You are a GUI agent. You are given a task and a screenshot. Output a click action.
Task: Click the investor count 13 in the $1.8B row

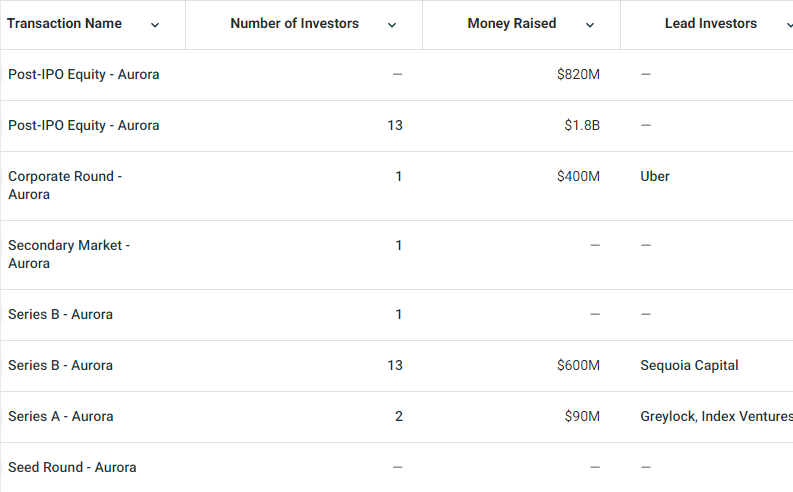(x=395, y=125)
